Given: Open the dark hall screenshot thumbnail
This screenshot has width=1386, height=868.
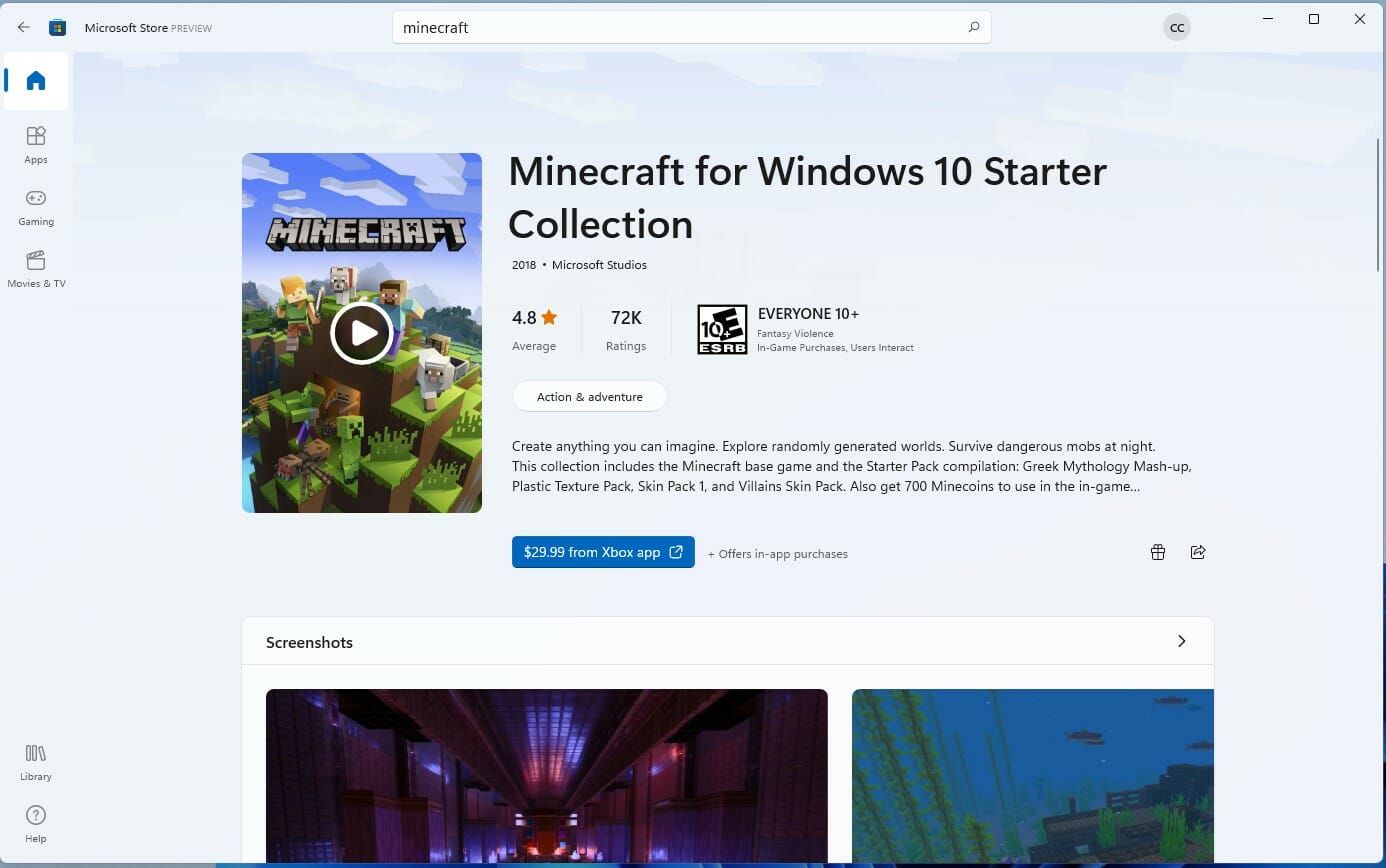Looking at the screenshot, I should coord(547,775).
